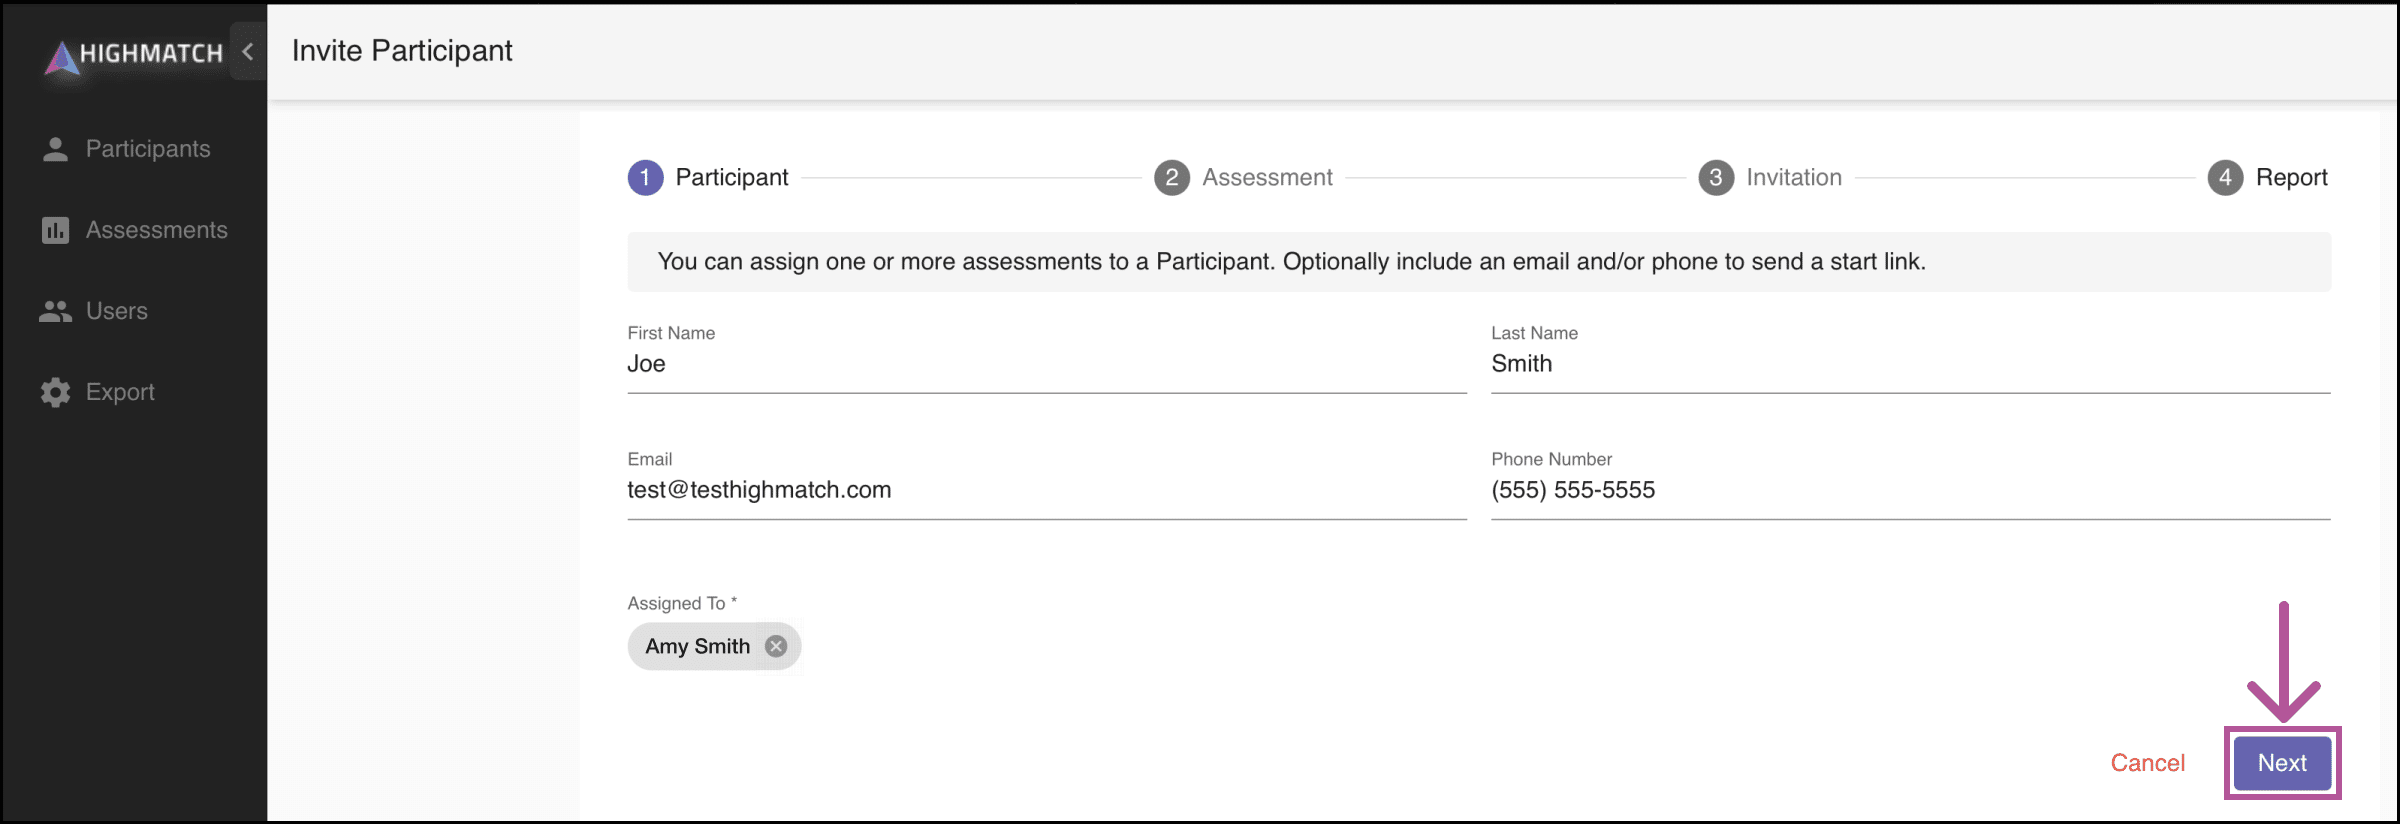
Task: Click the Next button
Action: coord(2283,763)
